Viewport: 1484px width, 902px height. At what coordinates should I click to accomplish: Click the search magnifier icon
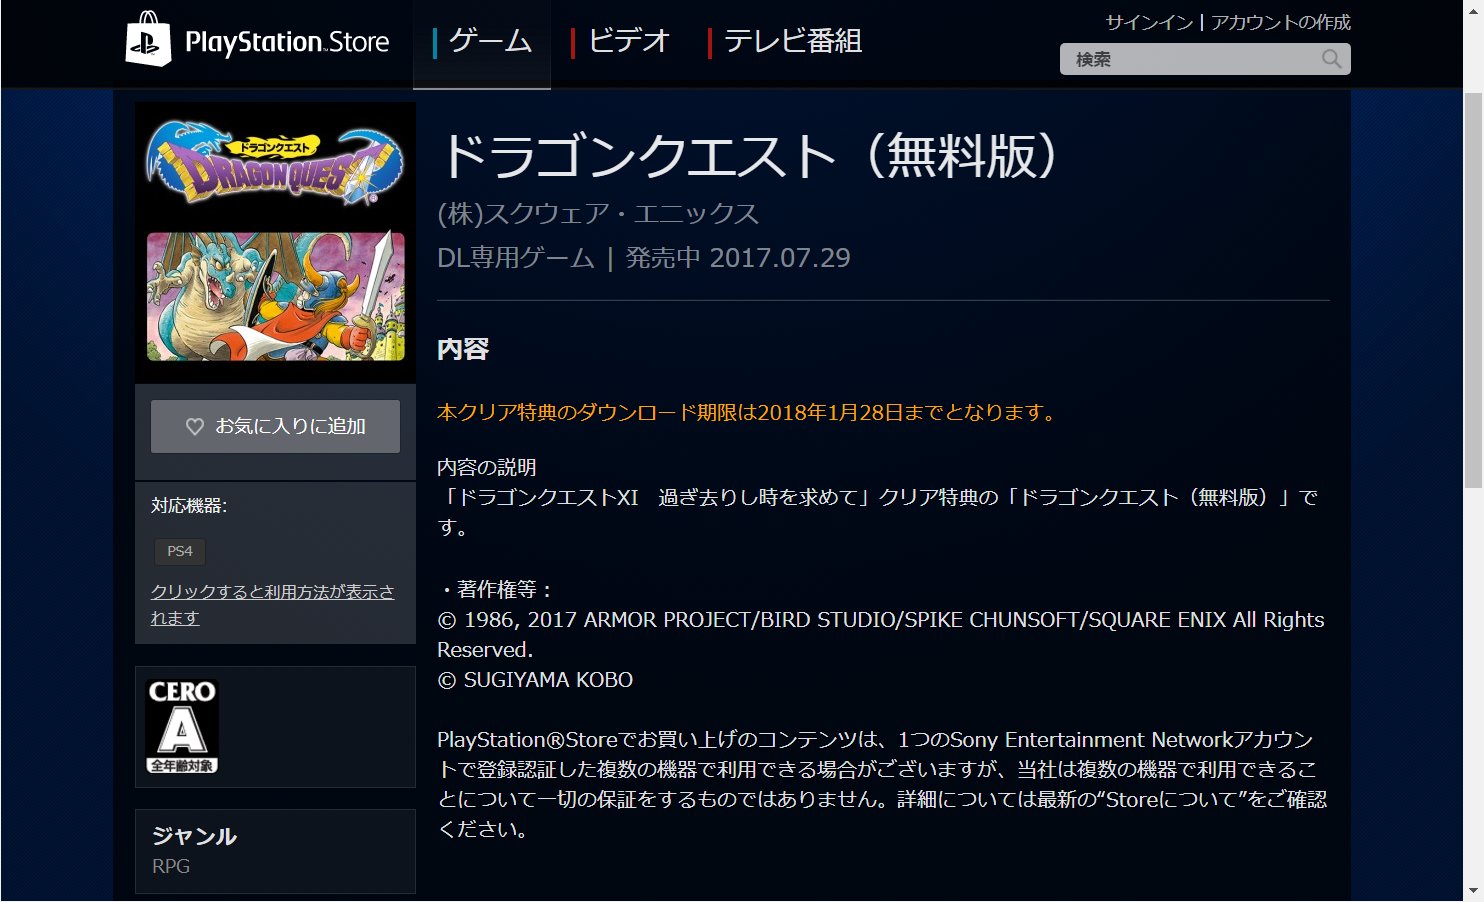(x=1331, y=59)
